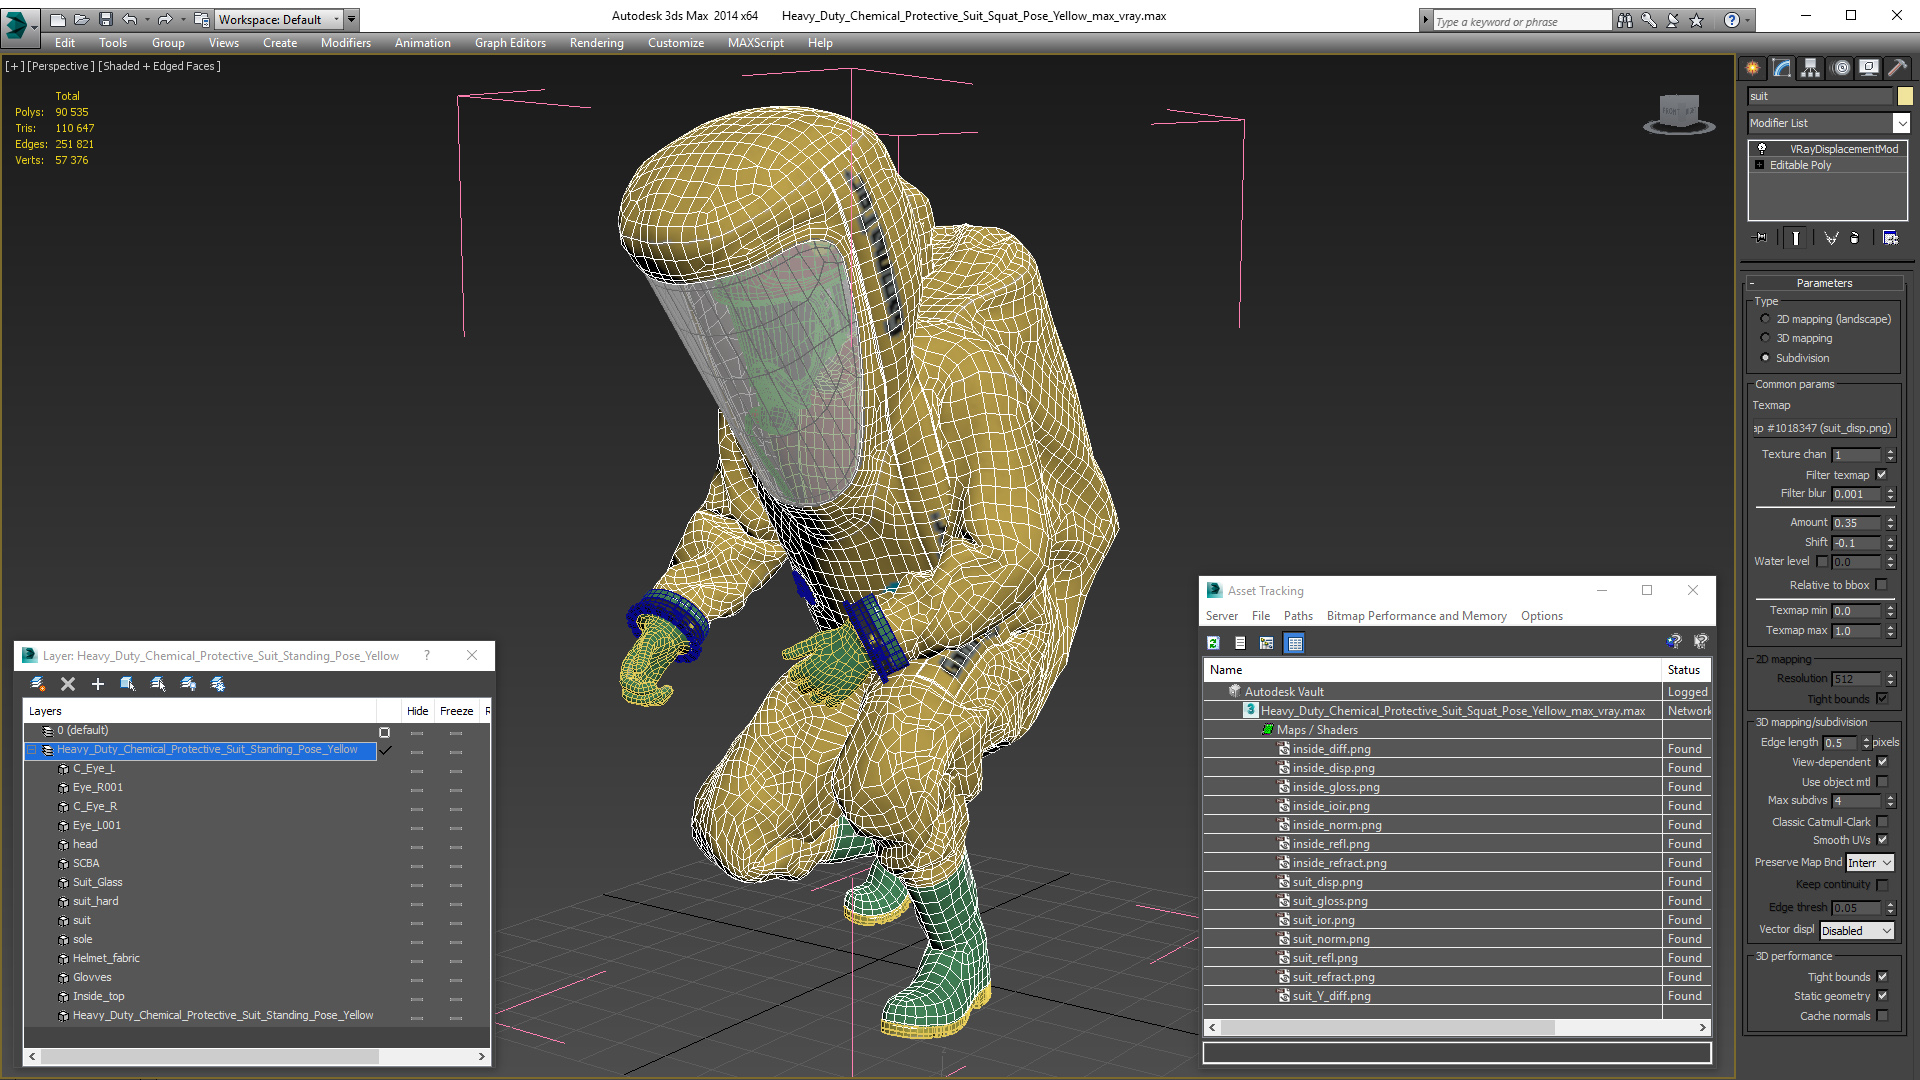Click the Create New Layer plus icon
1920x1080 pixels.
[x=98, y=684]
